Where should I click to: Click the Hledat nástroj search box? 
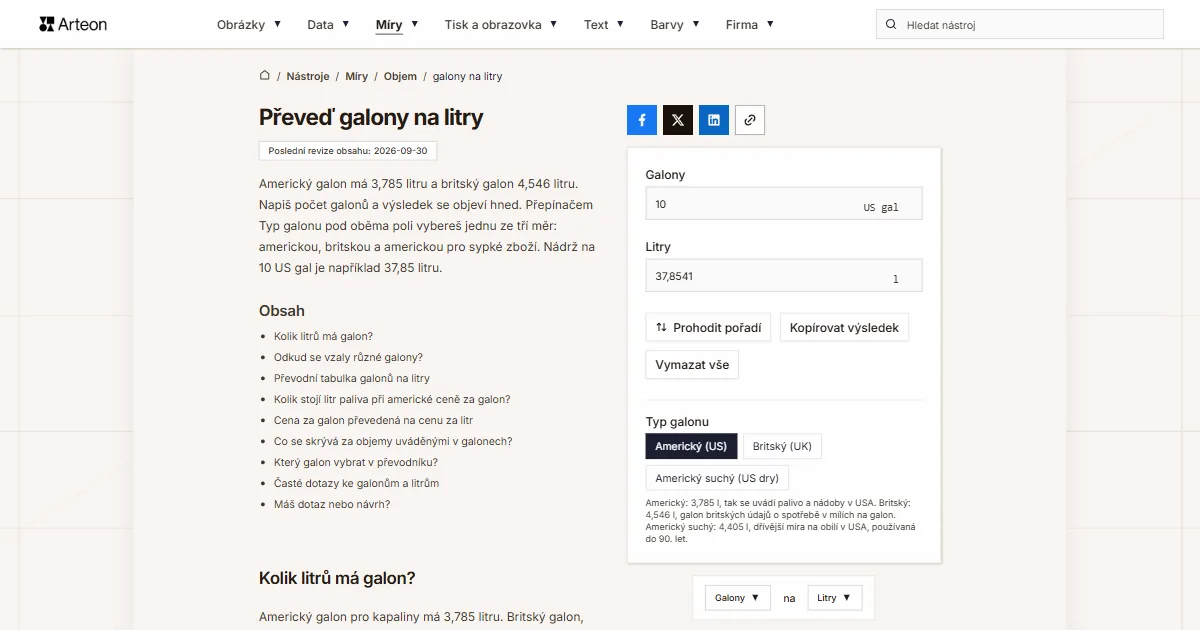pos(1020,24)
